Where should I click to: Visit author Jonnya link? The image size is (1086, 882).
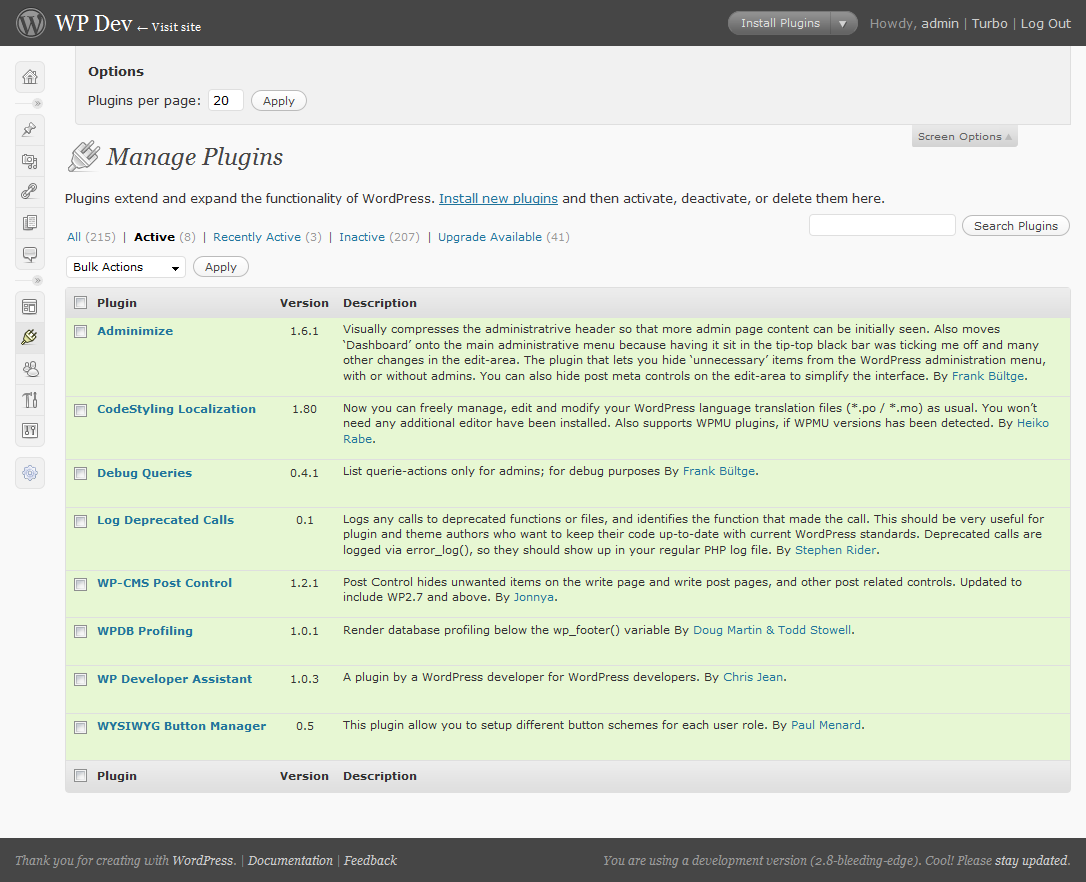click(533, 597)
